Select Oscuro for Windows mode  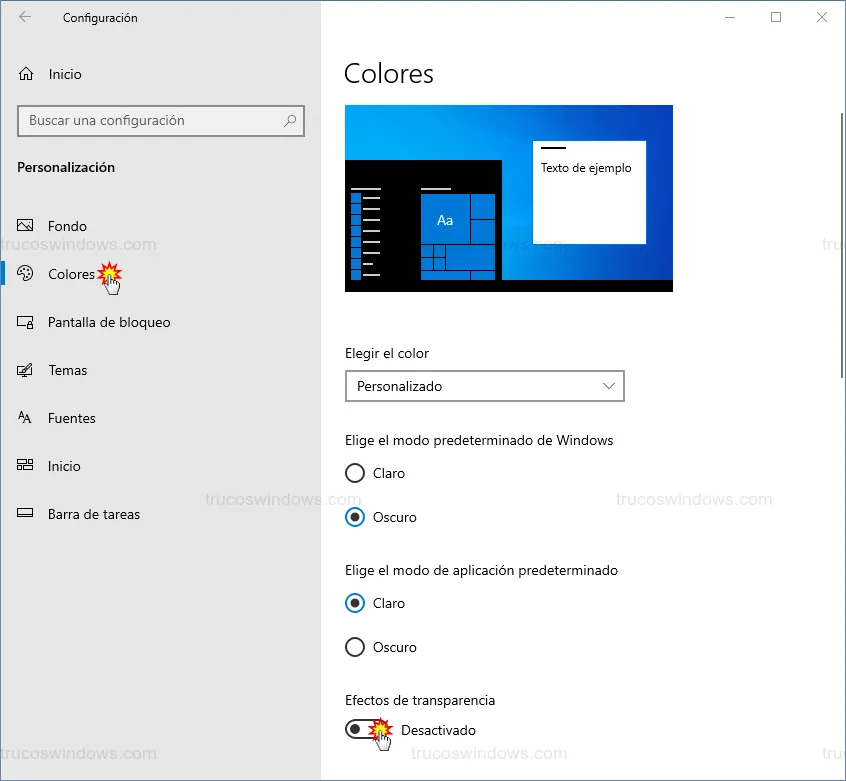354,517
